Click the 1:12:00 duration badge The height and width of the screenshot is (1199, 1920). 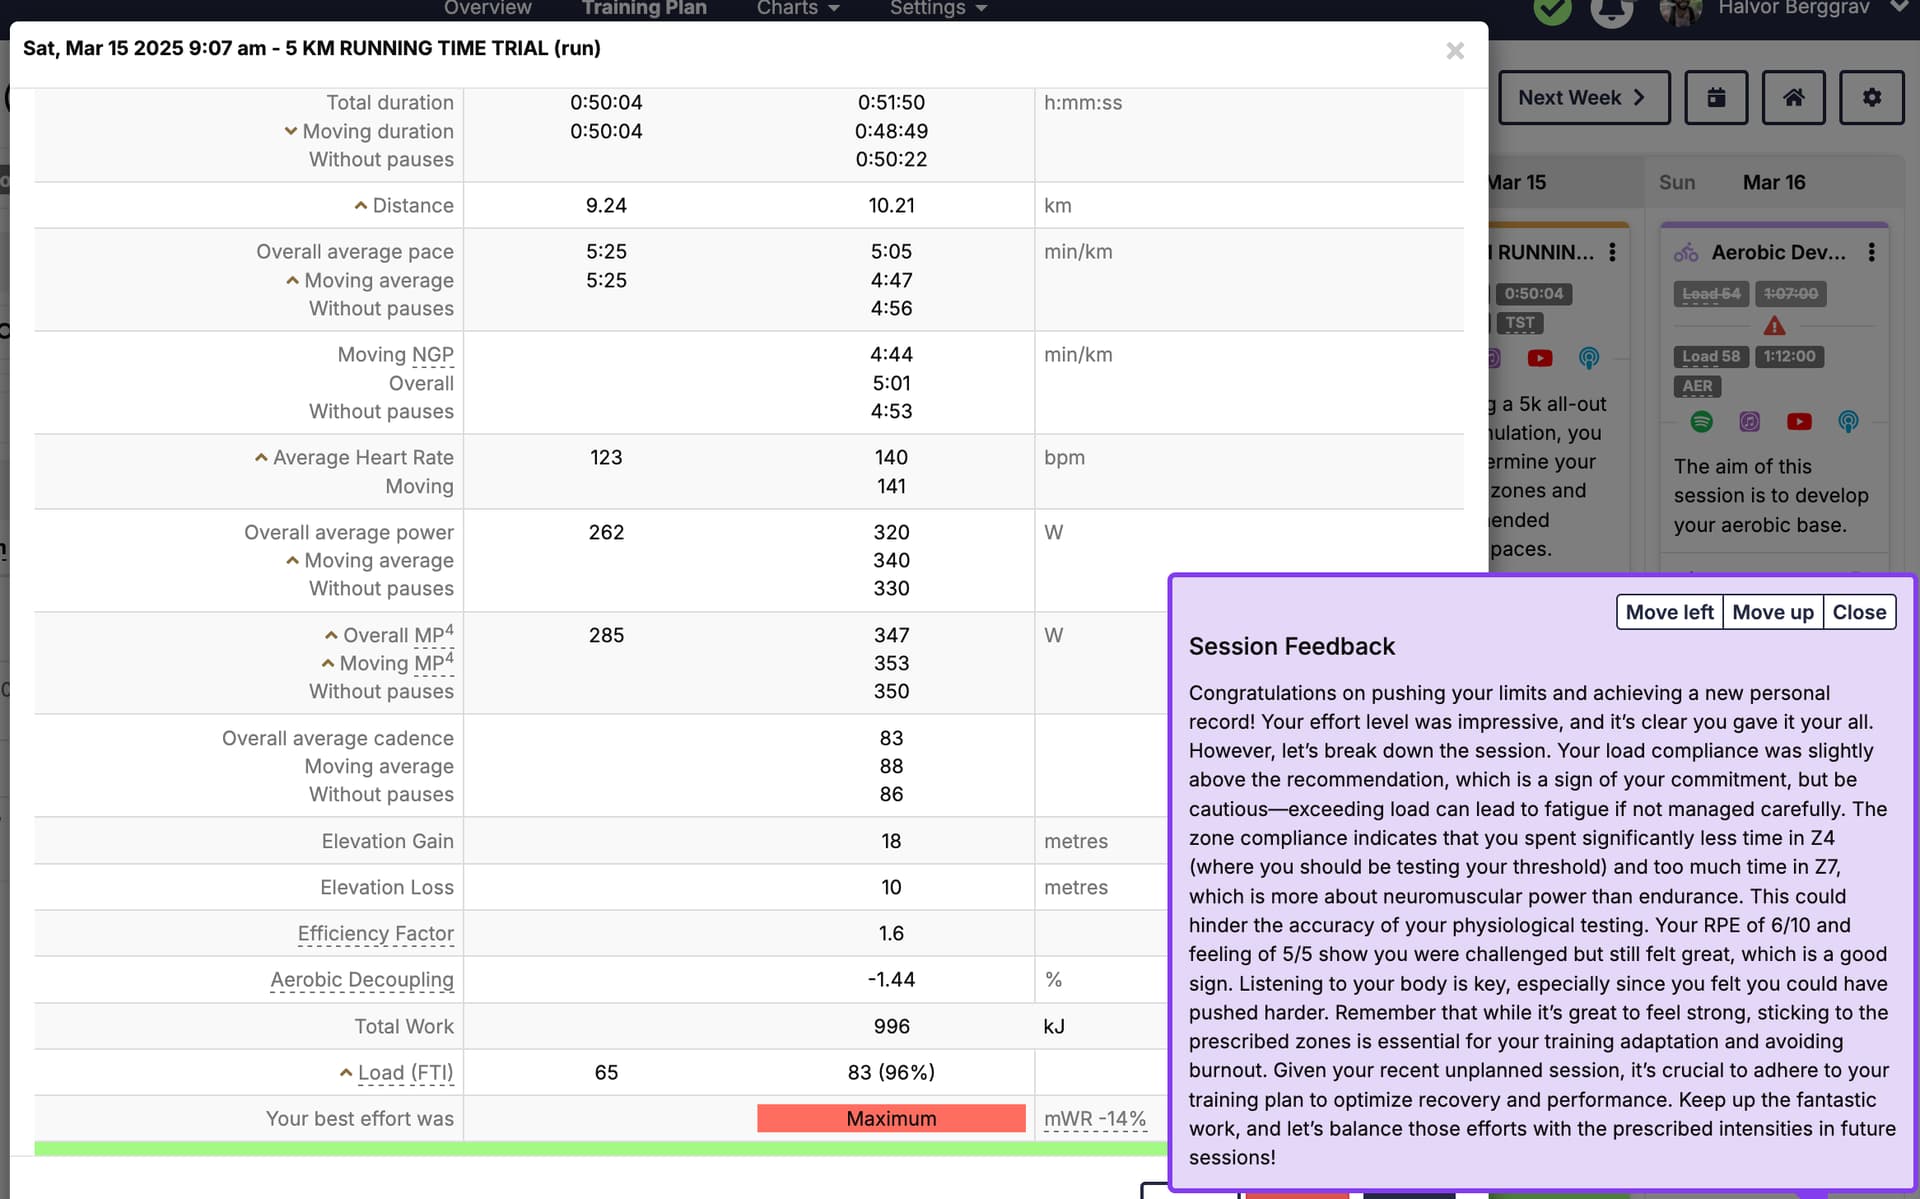tap(1789, 356)
